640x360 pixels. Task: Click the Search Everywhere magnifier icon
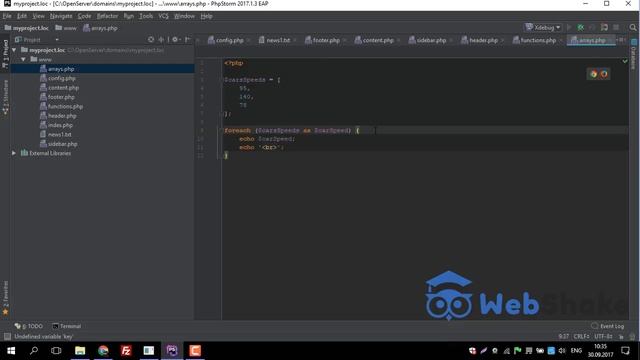coord(633,27)
